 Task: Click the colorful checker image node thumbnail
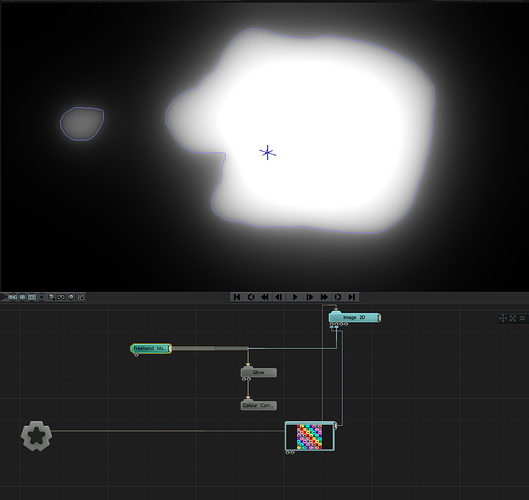[310, 437]
